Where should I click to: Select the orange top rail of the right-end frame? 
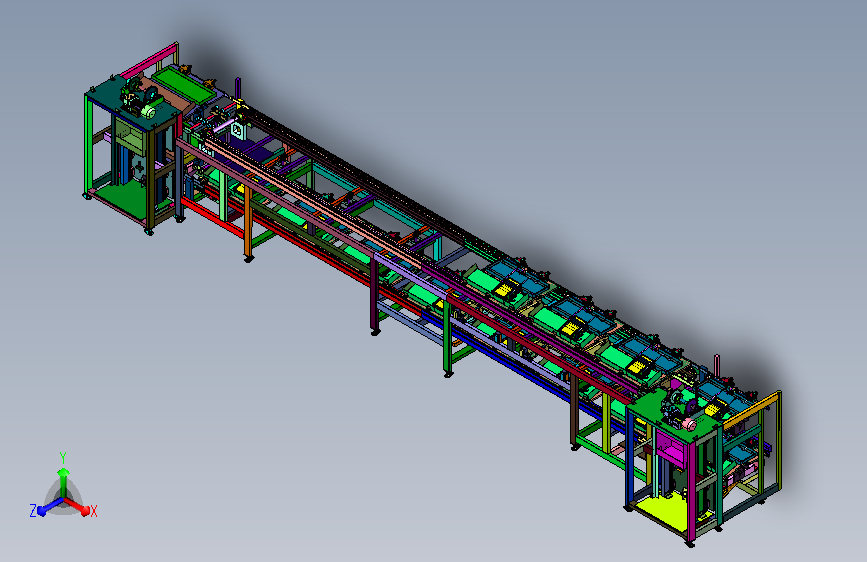pos(749,410)
